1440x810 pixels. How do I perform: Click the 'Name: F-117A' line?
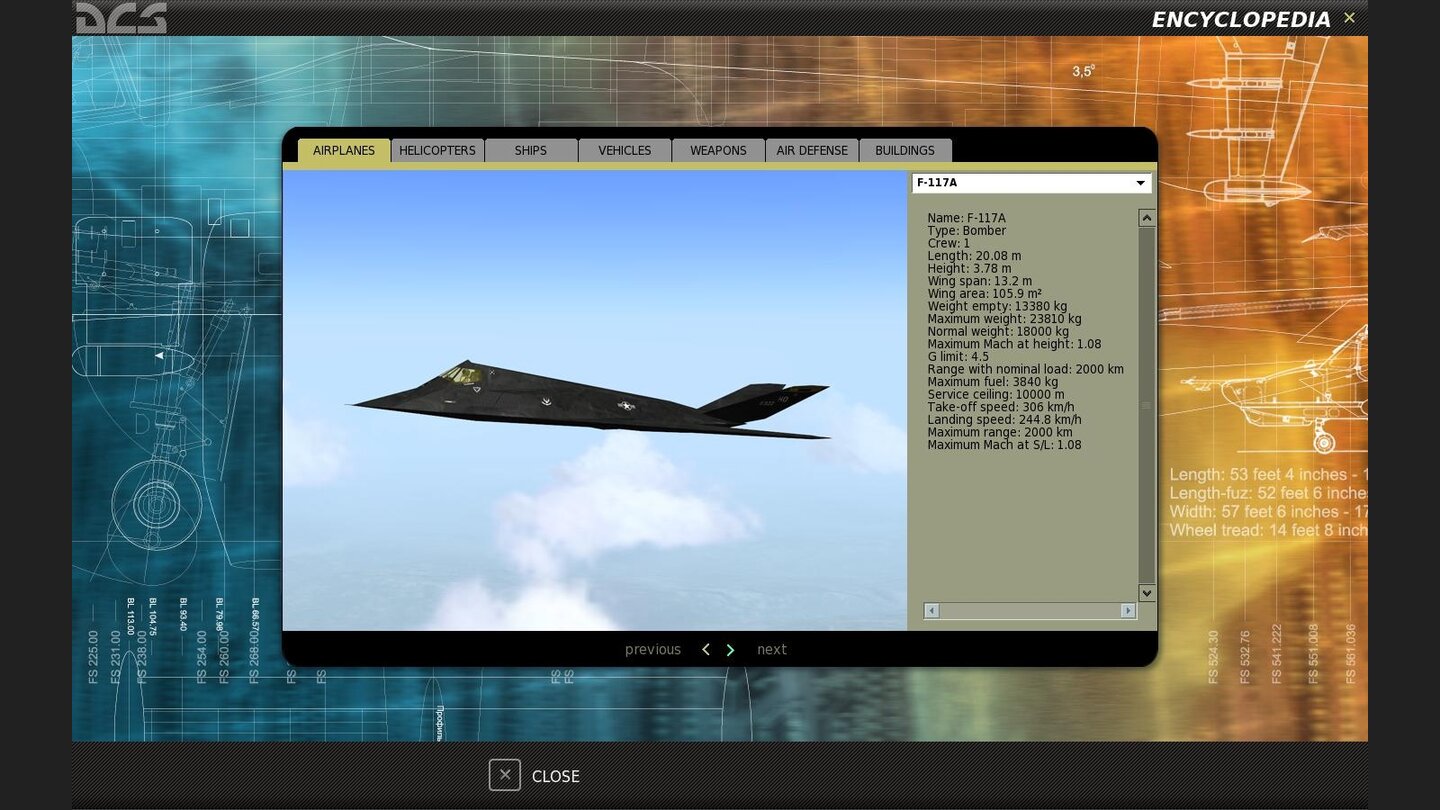(966, 218)
